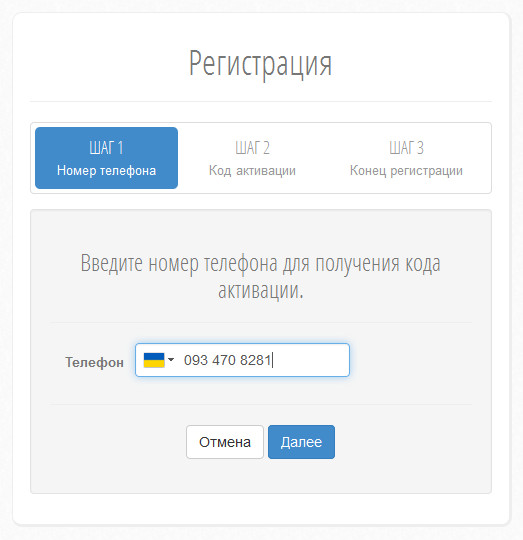Focus the phone number input field
Screen dimensions: 523x540
[x=242, y=360]
